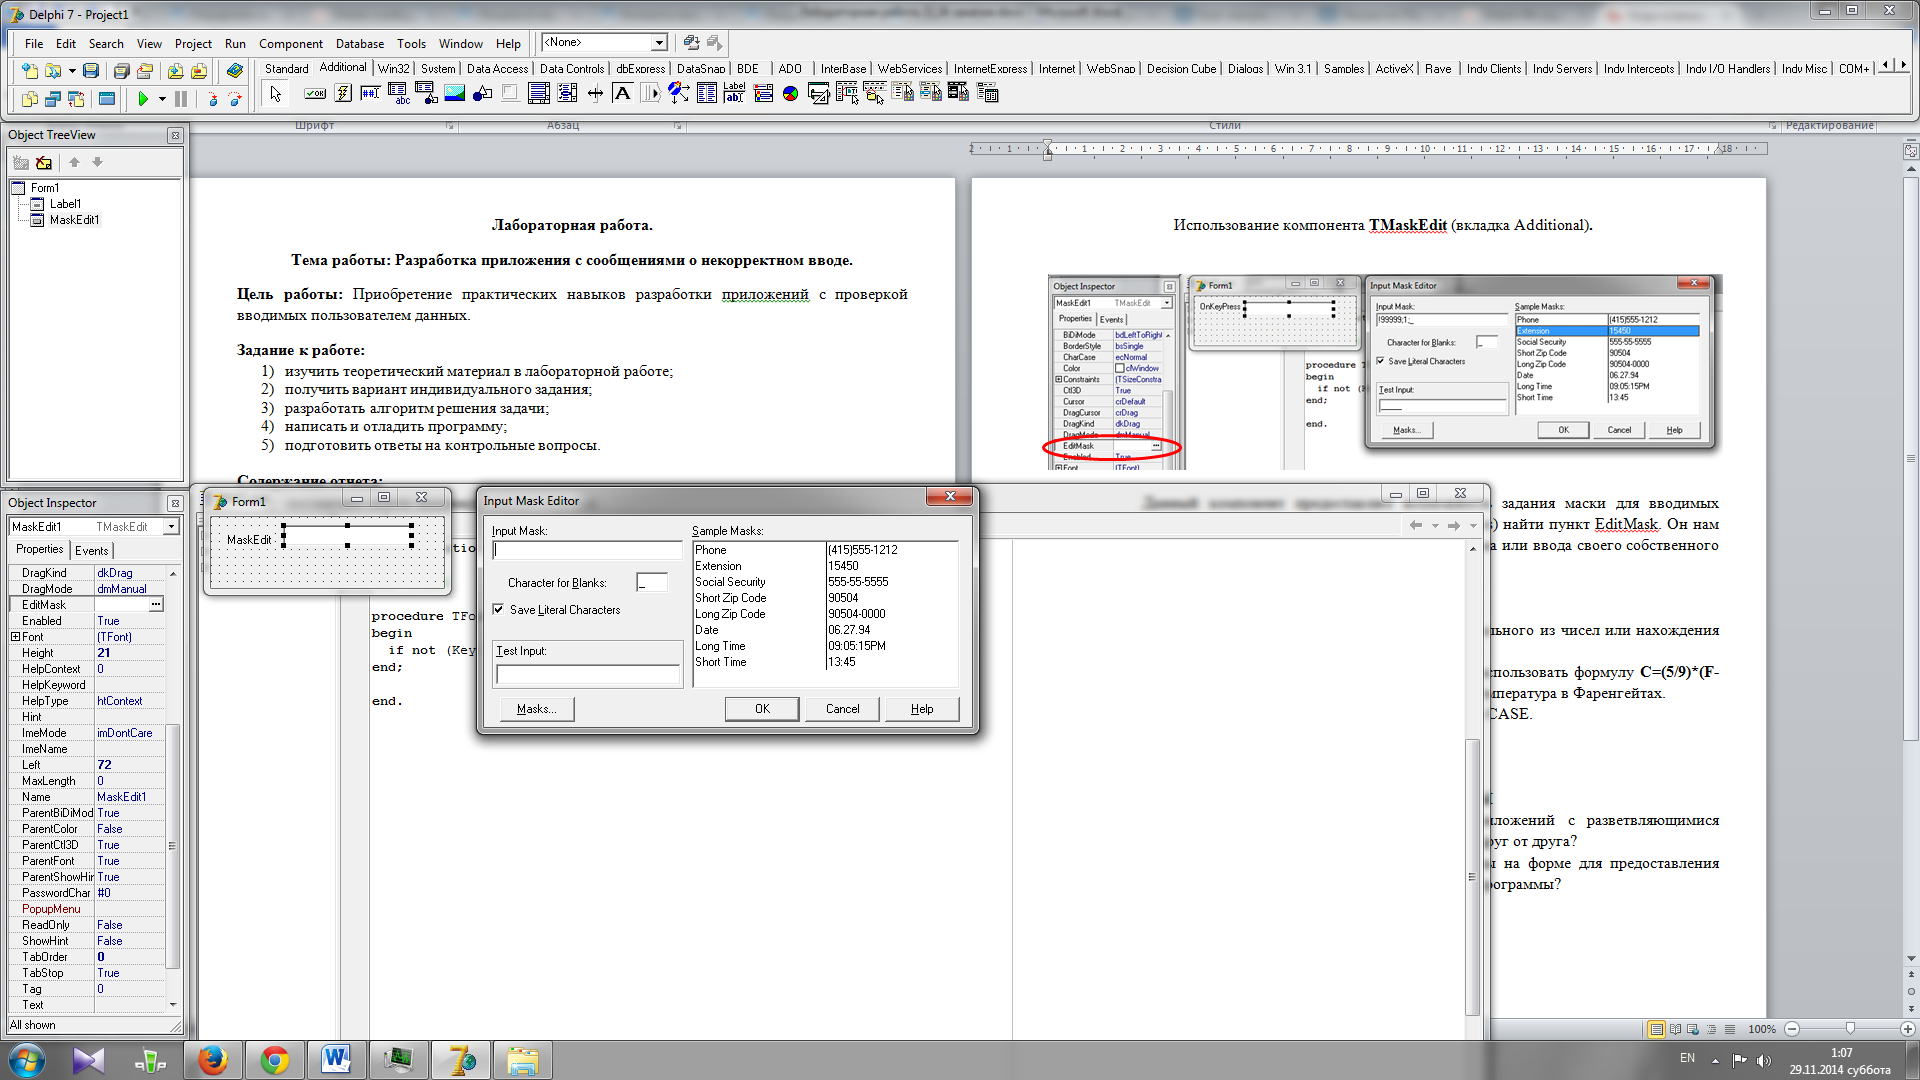Select the ValueListEditor component icon
This screenshot has height=1080, width=1920.
(707, 94)
